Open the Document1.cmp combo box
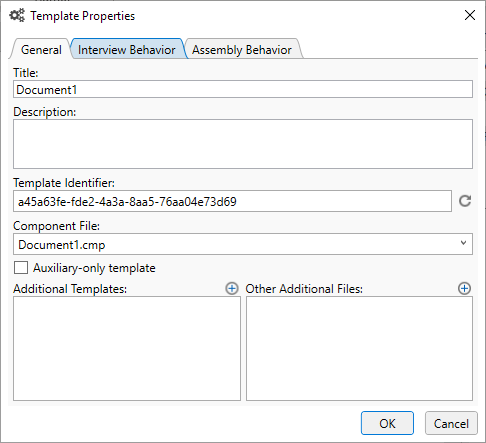 243,244
